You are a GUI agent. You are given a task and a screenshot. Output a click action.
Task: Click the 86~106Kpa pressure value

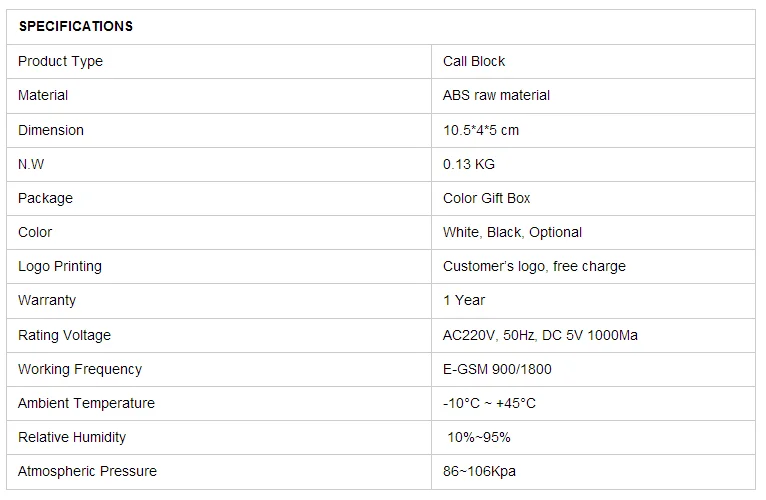(x=480, y=471)
